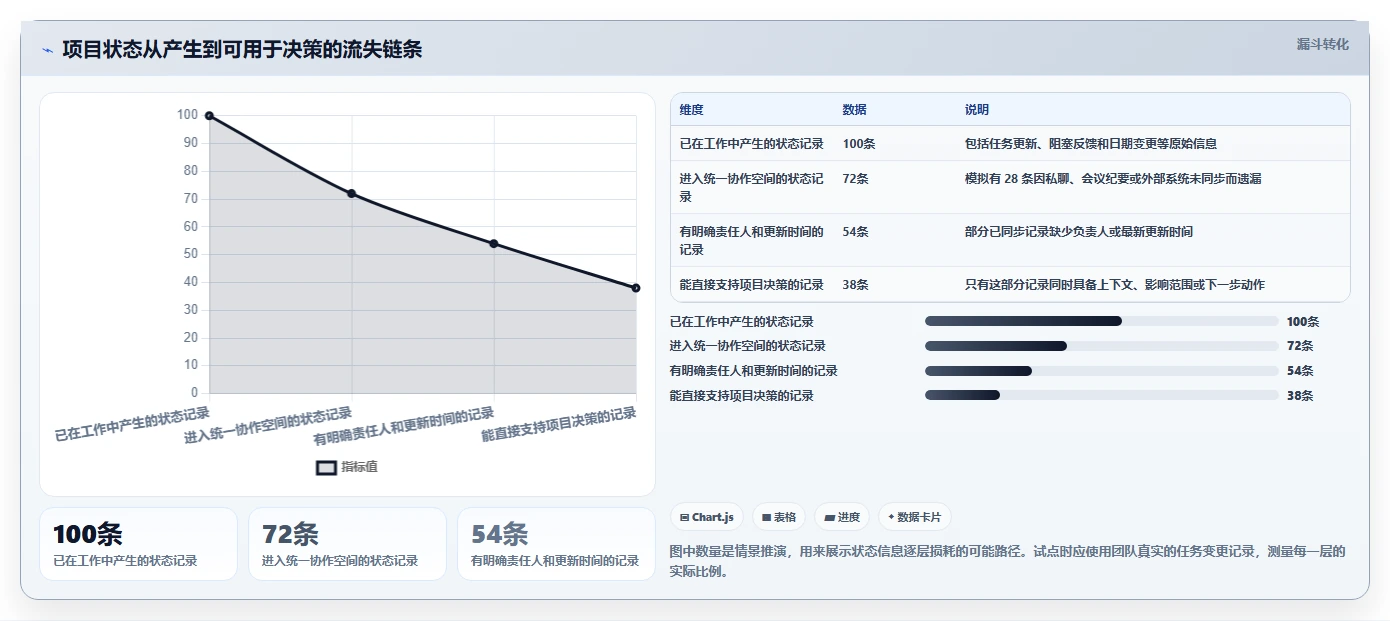This screenshot has width=1390, height=621.
Task: Click the 能直接支持项目决策的记录 progress bar
Action: point(1101,395)
